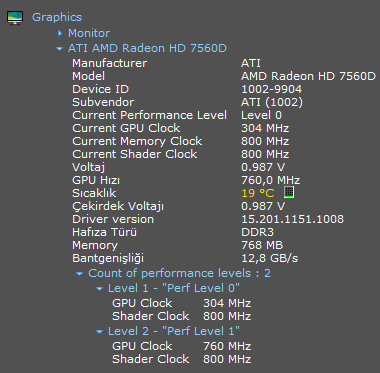
Task: Click driver version 15.201.1151.1008
Action: (x=292, y=219)
